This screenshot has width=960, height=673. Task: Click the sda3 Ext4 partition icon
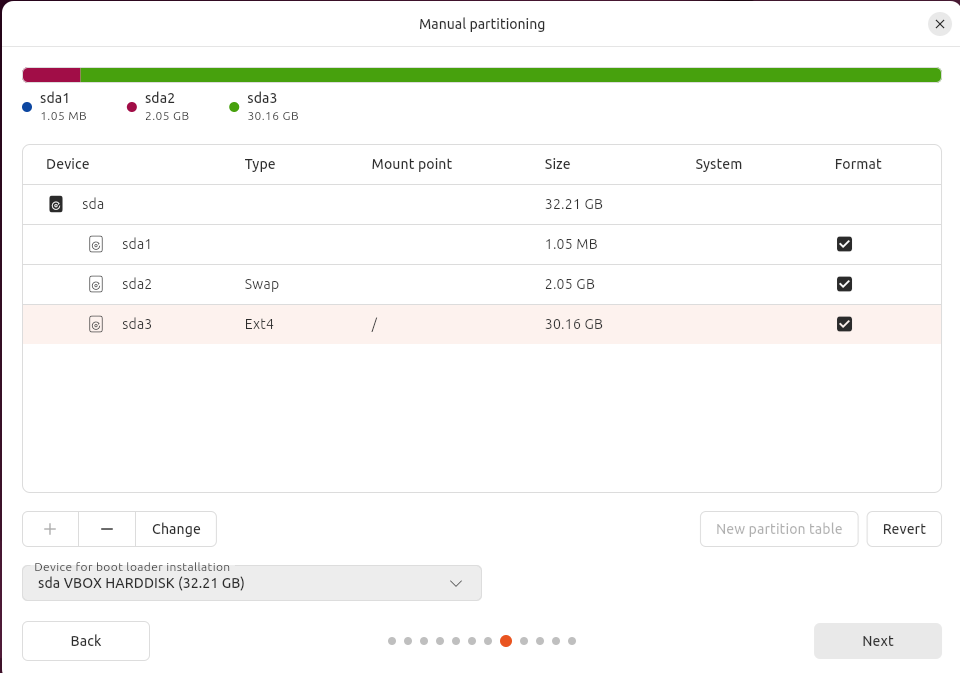click(x=96, y=324)
